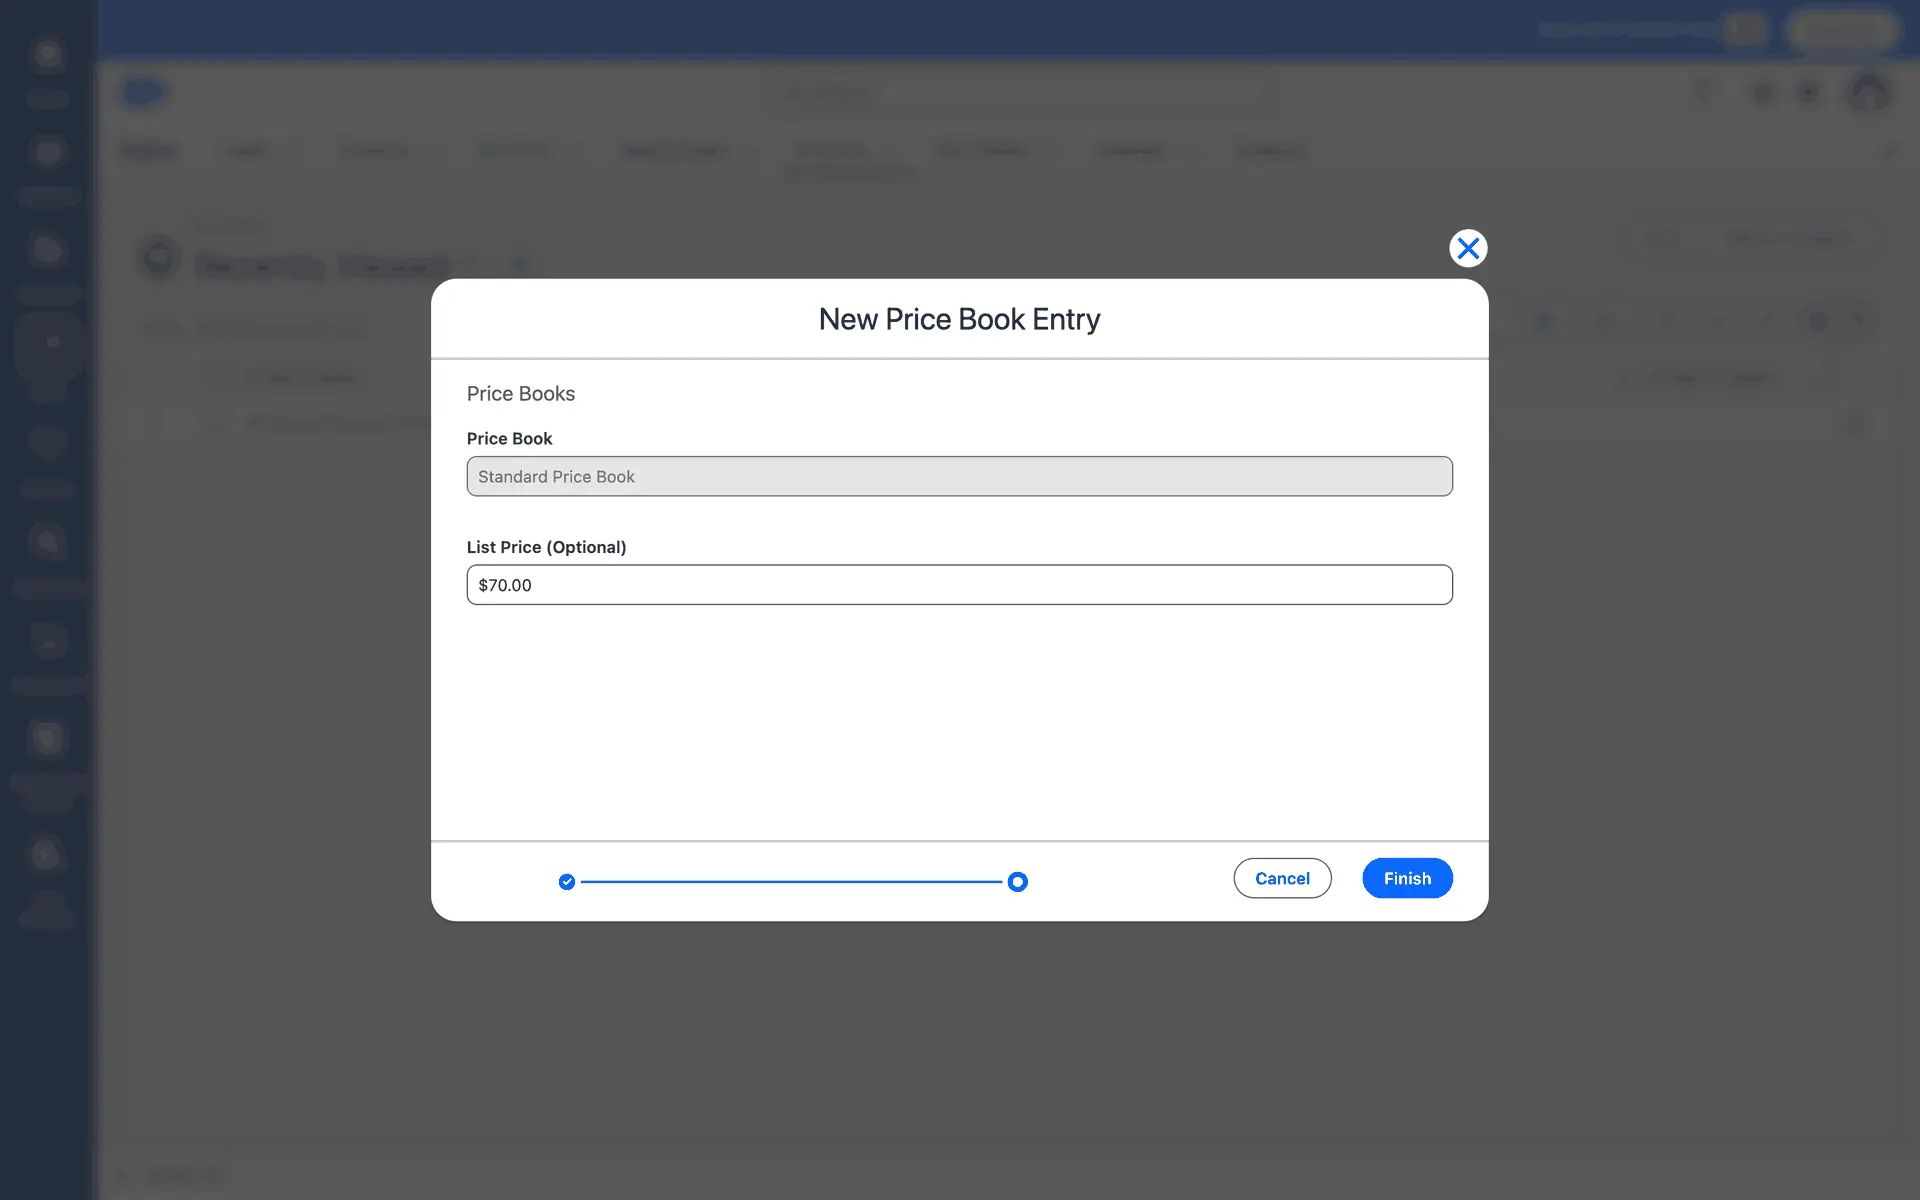Open the notifications bell in the header

click(1808, 93)
